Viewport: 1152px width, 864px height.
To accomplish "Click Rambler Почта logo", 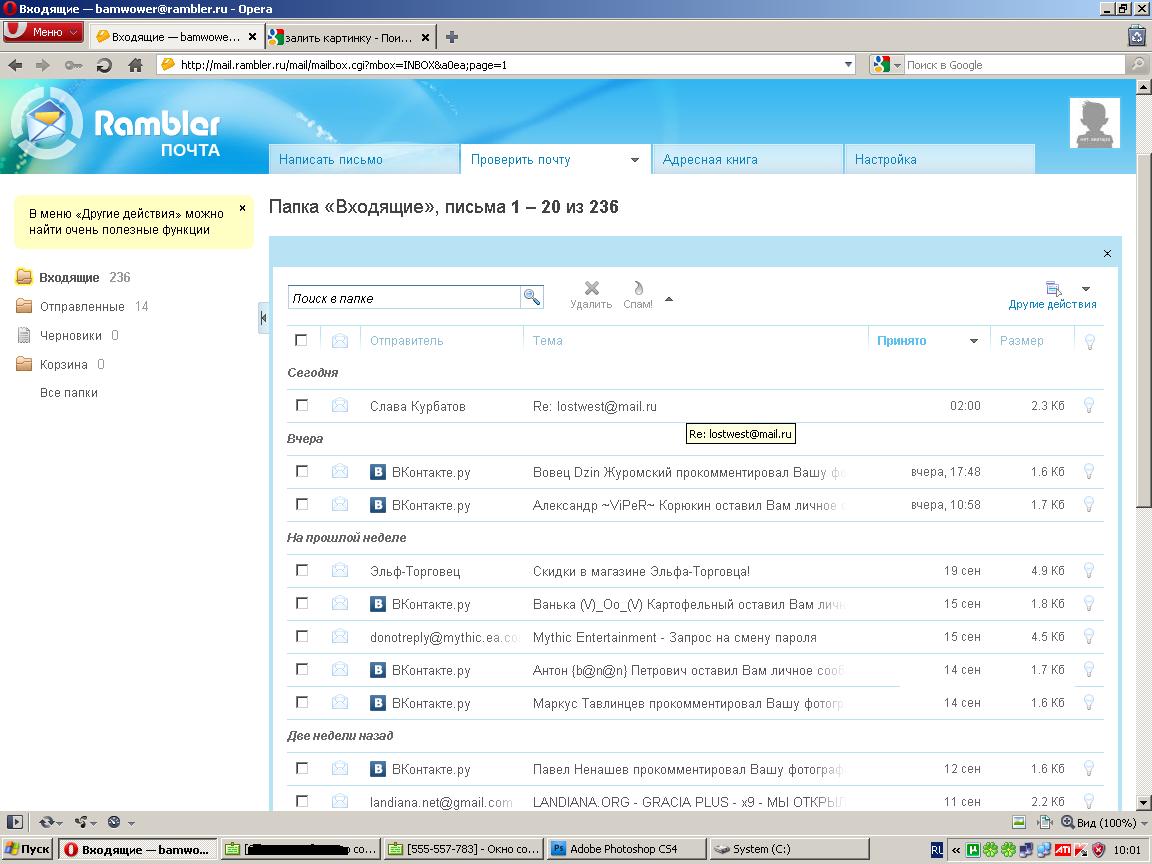I will click(118, 125).
